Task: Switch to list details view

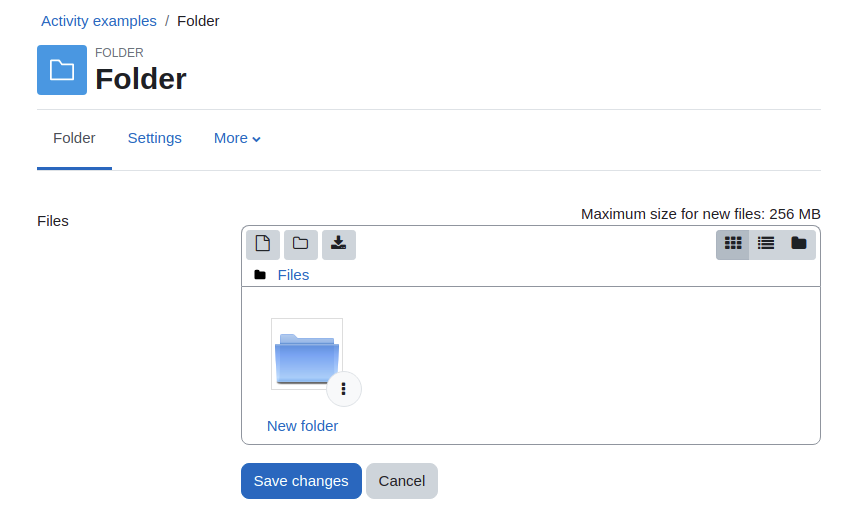Action: (x=766, y=245)
